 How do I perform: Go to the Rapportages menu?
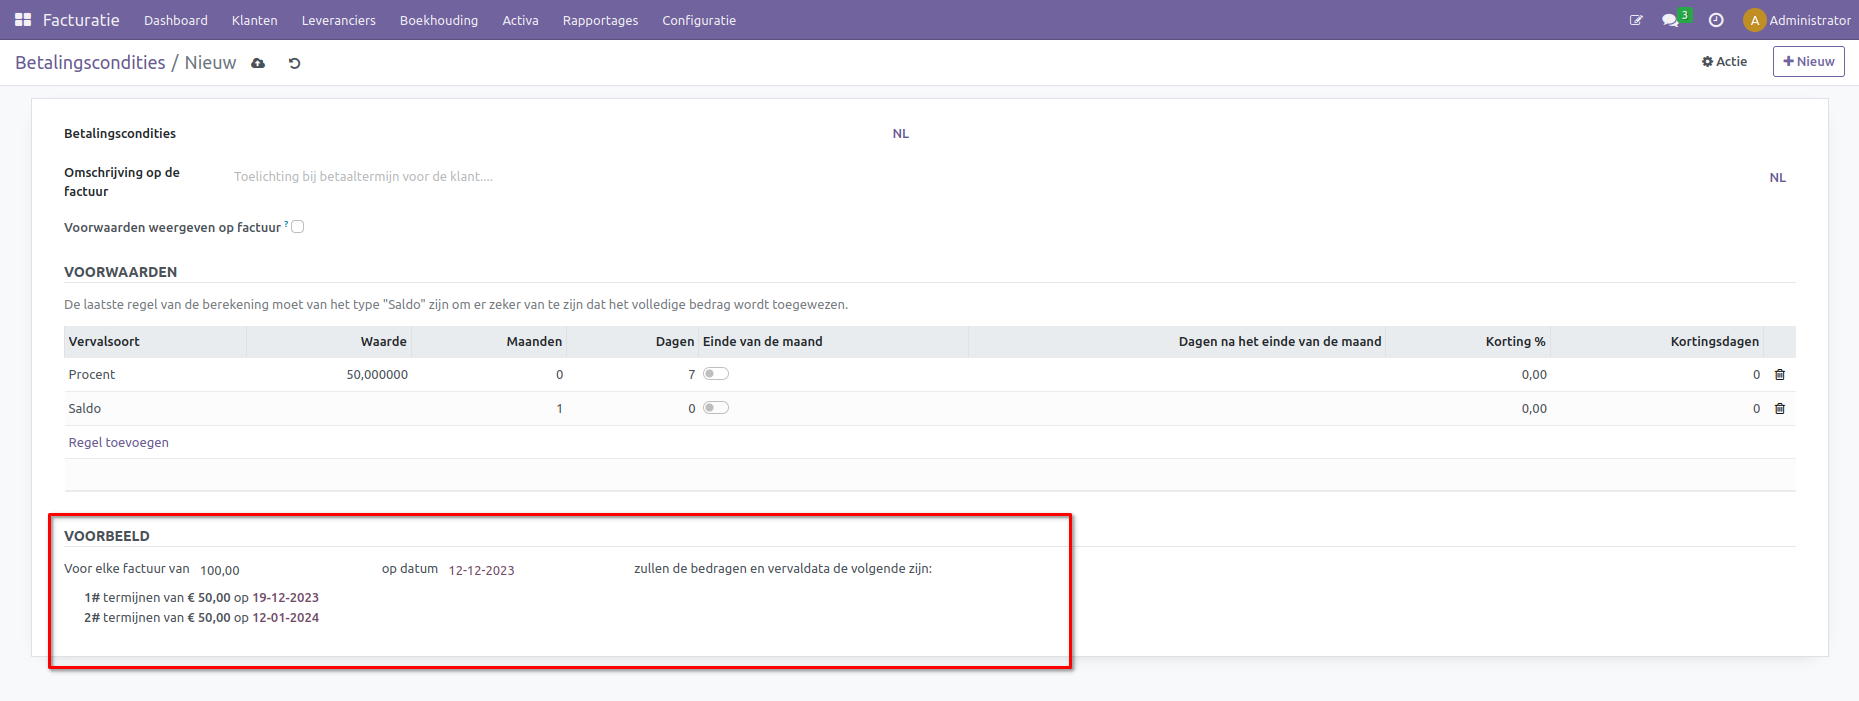pos(600,20)
